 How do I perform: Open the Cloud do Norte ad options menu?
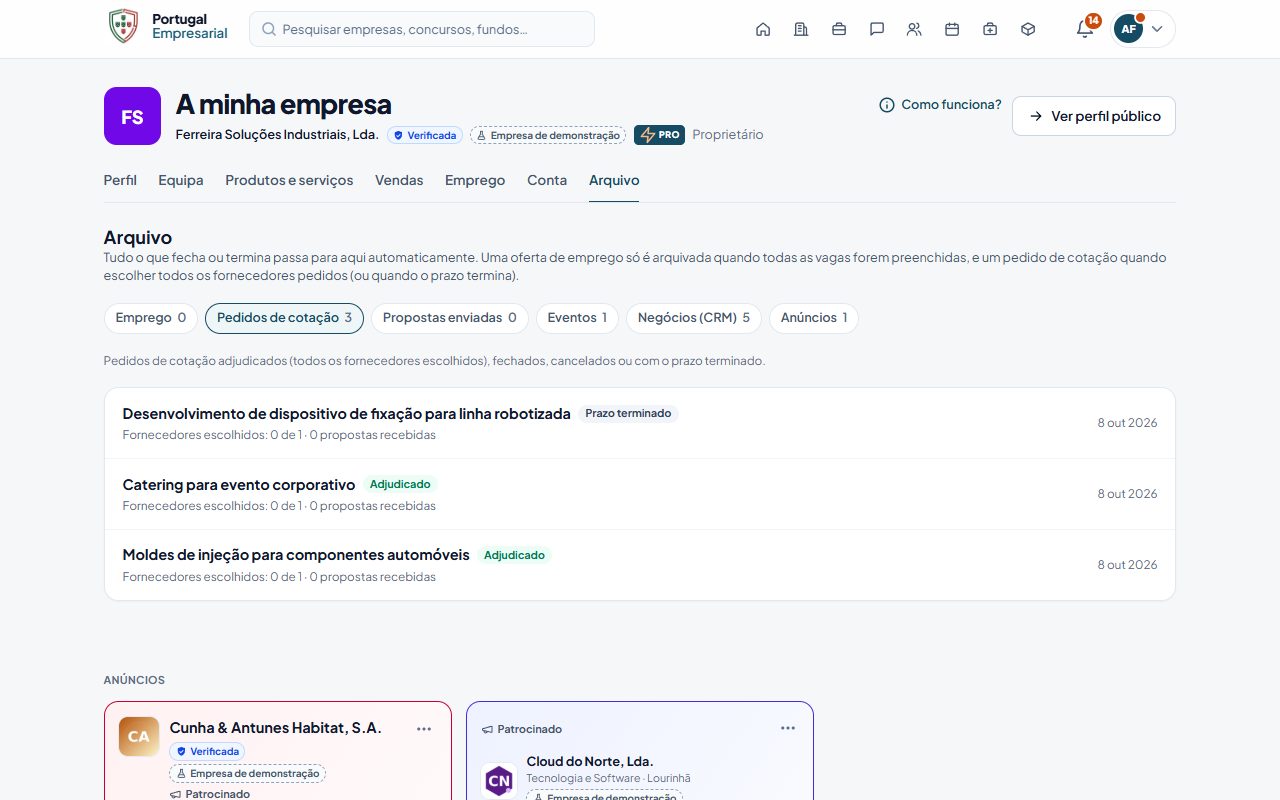click(x=788, y=728)
